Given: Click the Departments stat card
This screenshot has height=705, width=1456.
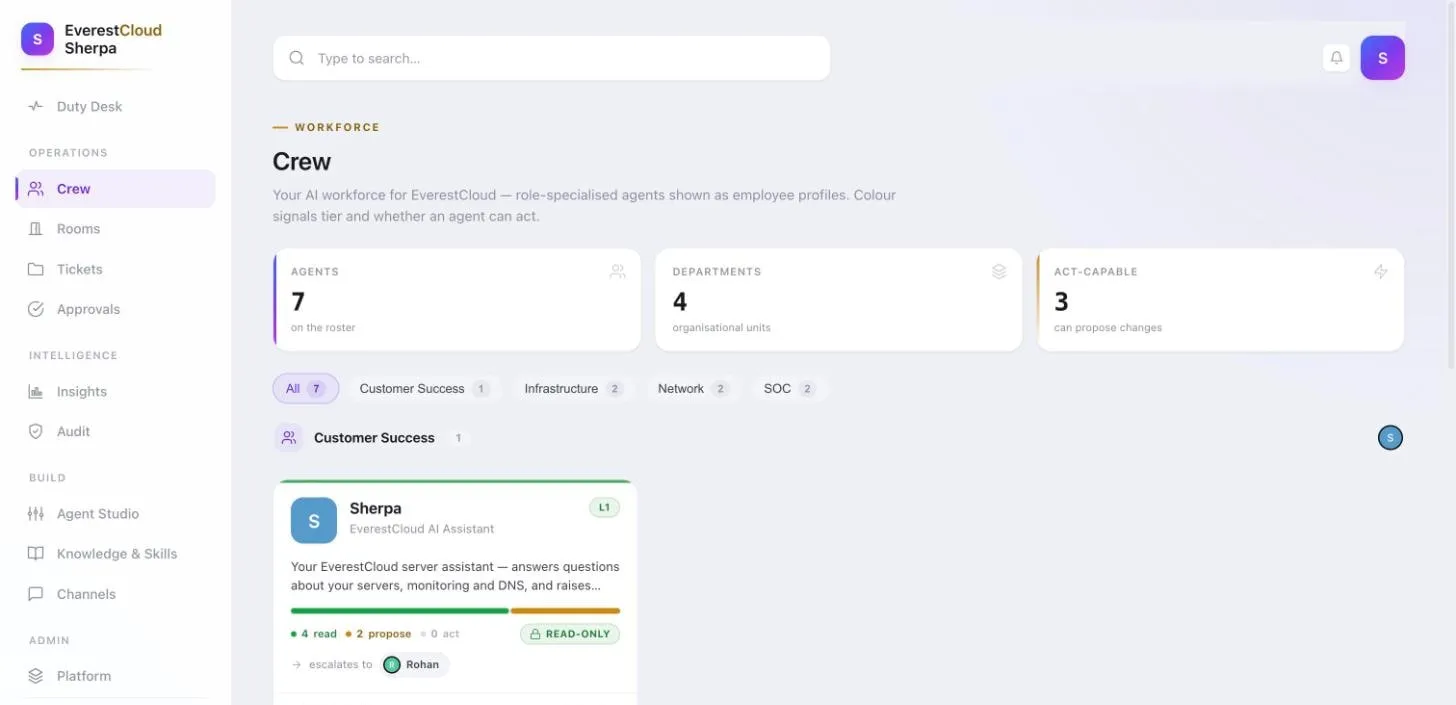Looking at the screenshot, I should [x=838, y=300].
